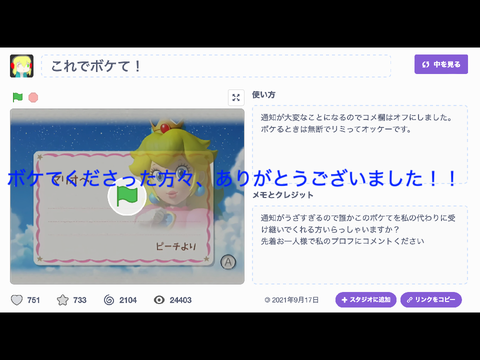The image size is (480, 360).
Task: Open the project author's avatar
Action: [x=22, y=66]
